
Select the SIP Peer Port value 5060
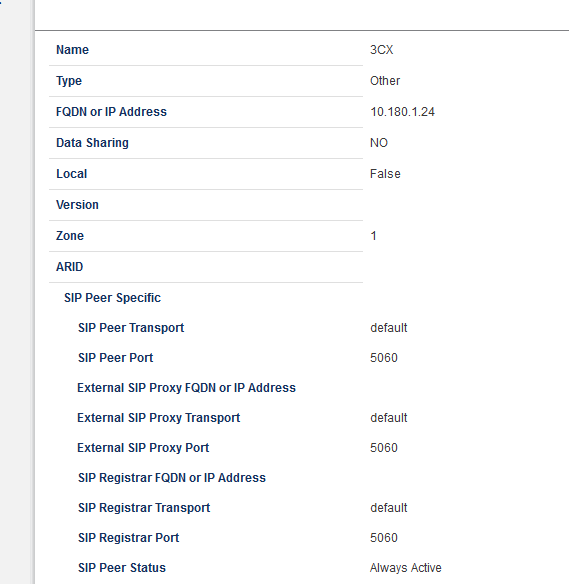384,358
